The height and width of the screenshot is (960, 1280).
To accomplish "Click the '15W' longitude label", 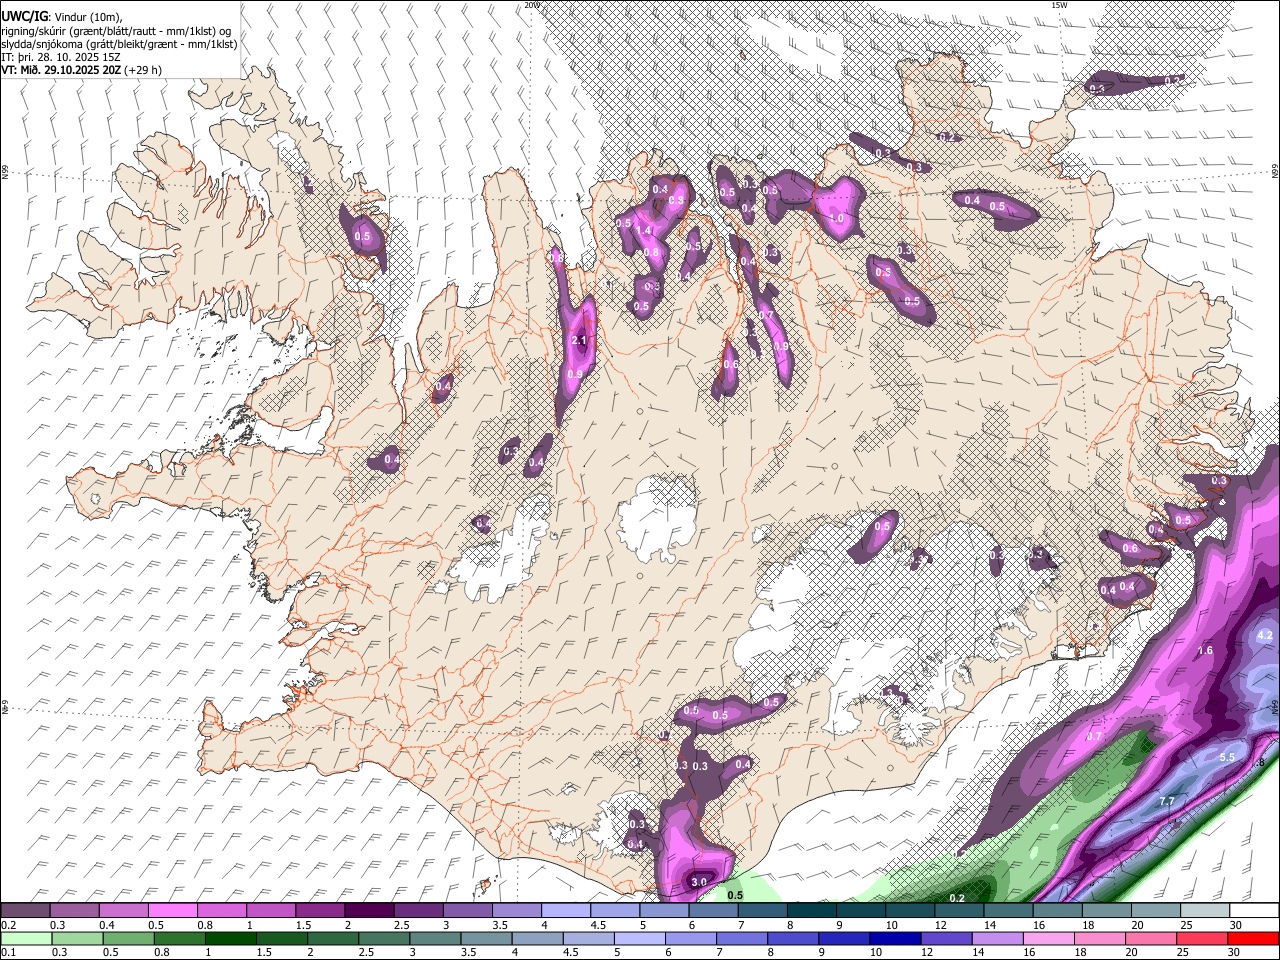I will [1059, 5].
